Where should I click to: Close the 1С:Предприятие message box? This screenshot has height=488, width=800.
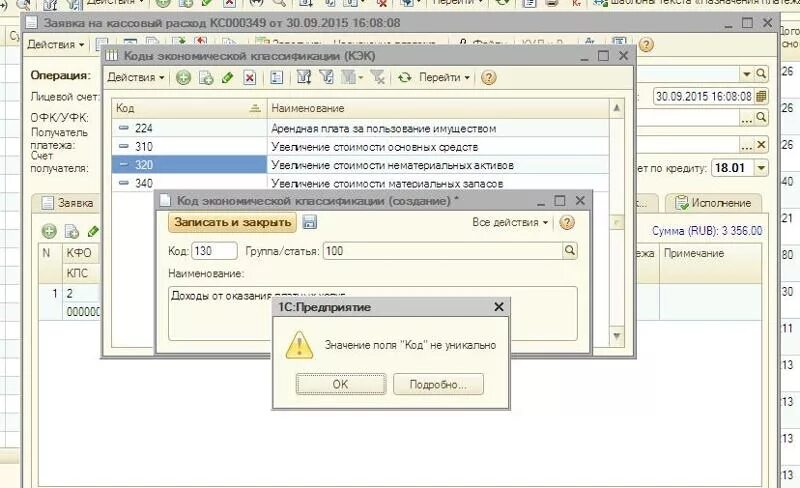click(499, 307)
